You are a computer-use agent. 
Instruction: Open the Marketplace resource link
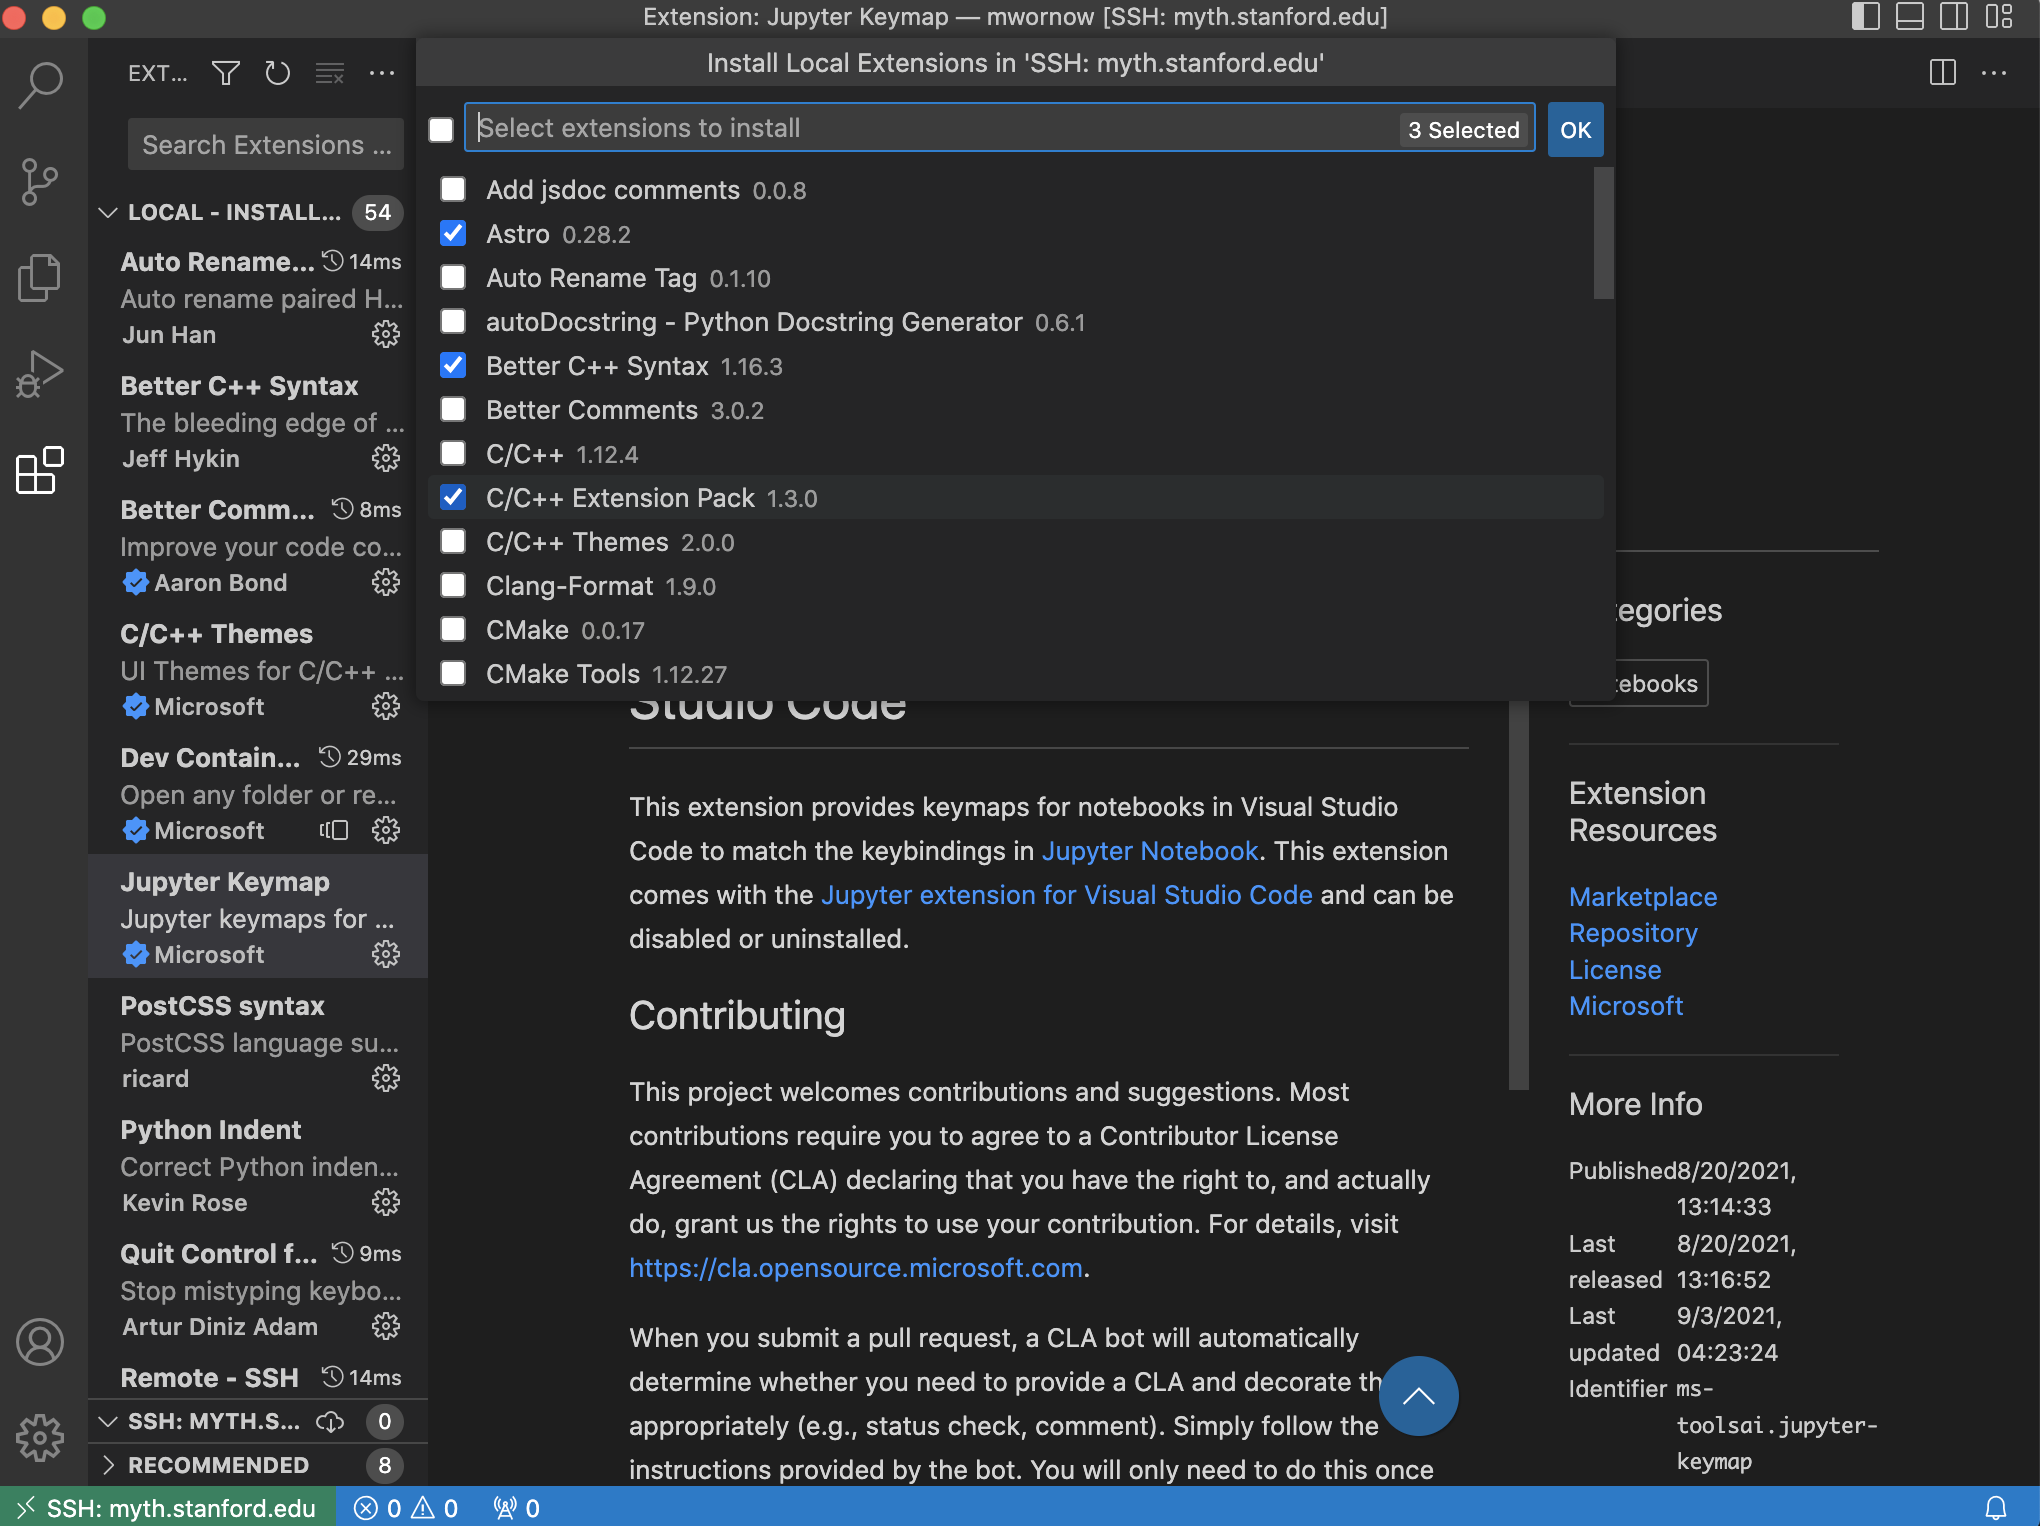[1643, 897]
